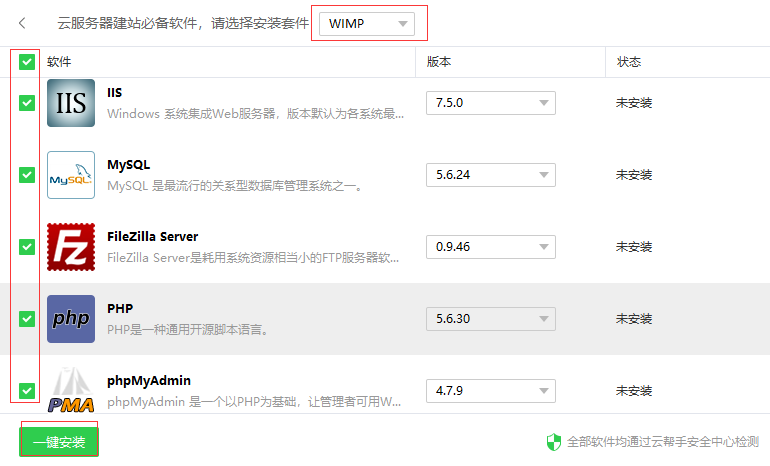Click the MySQL dolphin logo icon

point(71,175)
